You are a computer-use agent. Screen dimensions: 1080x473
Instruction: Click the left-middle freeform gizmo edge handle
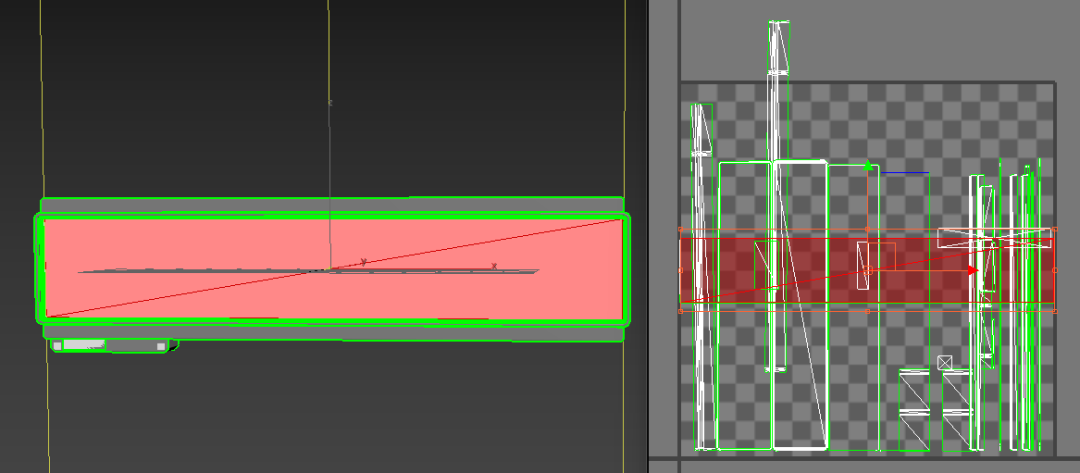pyautogui.click(x=681, y=271)
